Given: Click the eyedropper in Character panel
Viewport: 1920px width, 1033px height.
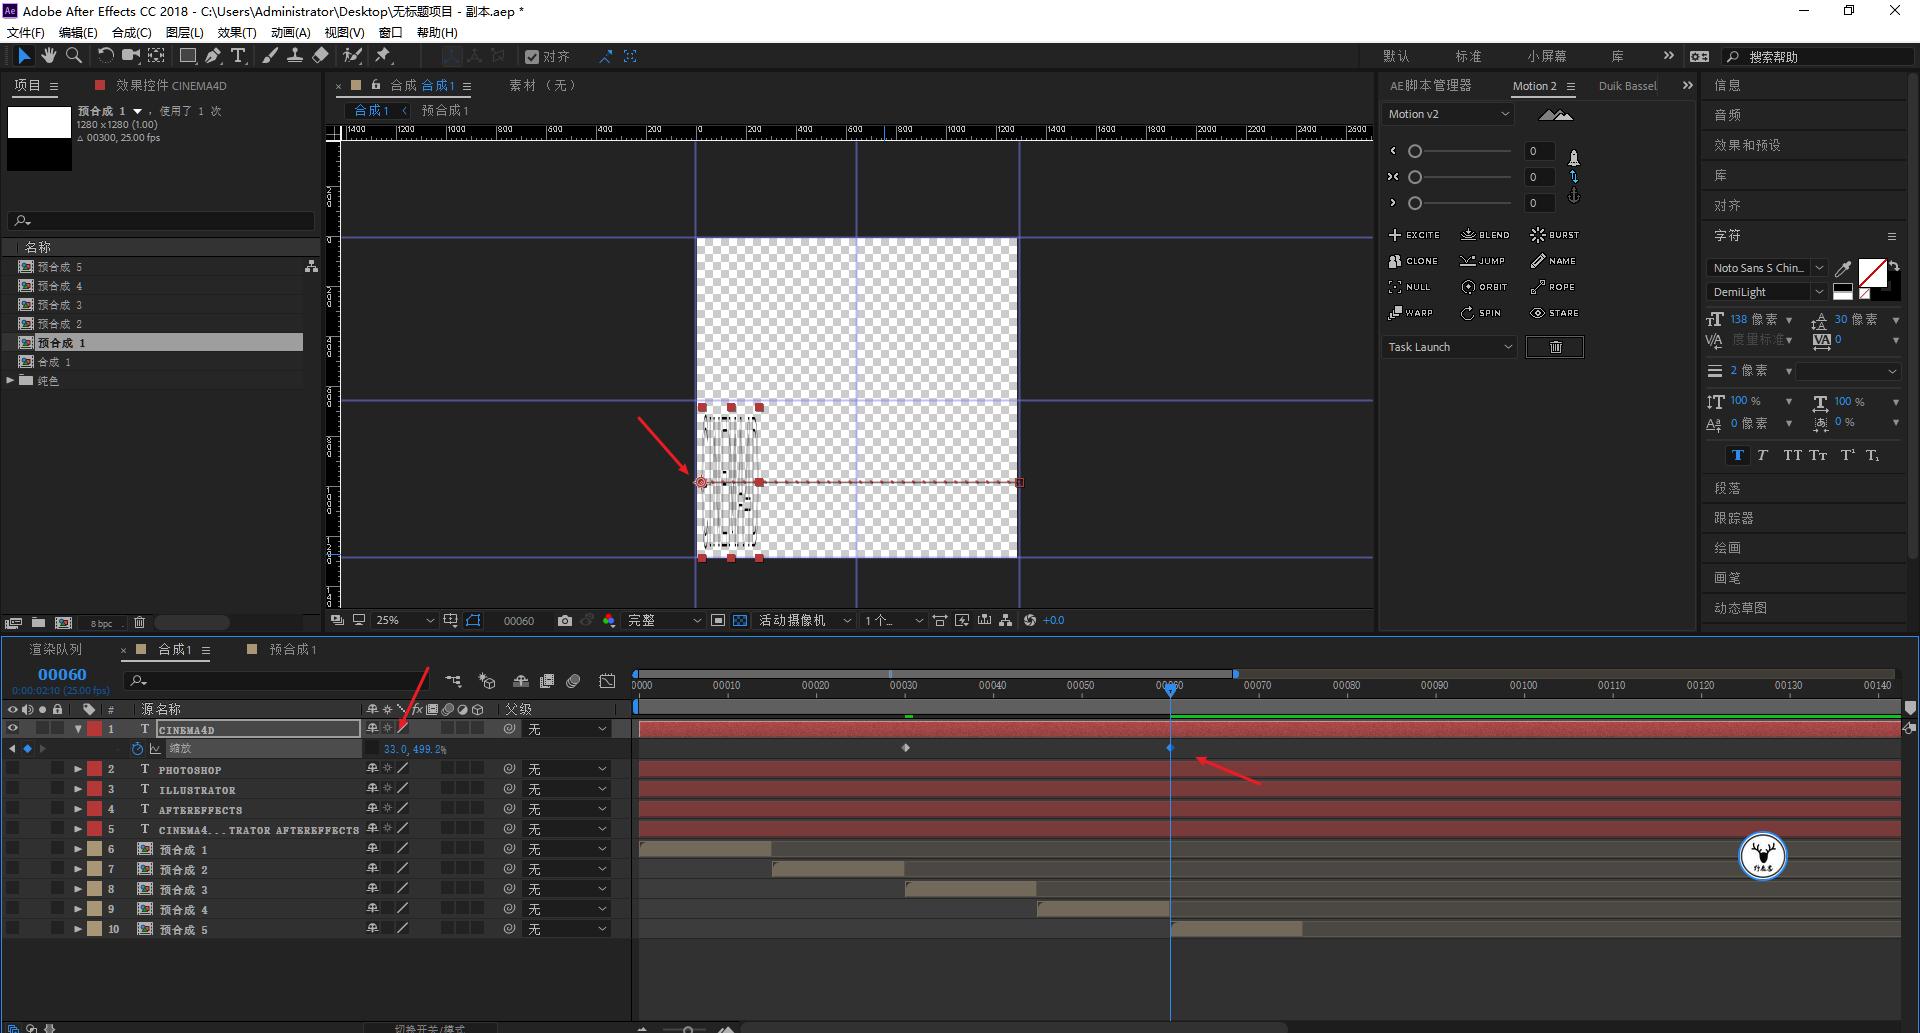Looking at the screenshot, I should click(x=1843, y=268).
